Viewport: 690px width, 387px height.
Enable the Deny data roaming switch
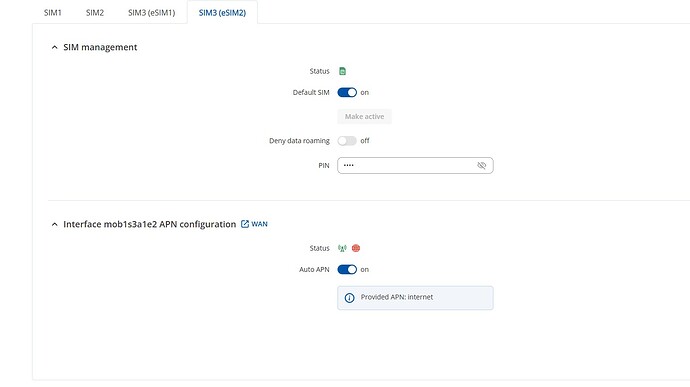347,141
